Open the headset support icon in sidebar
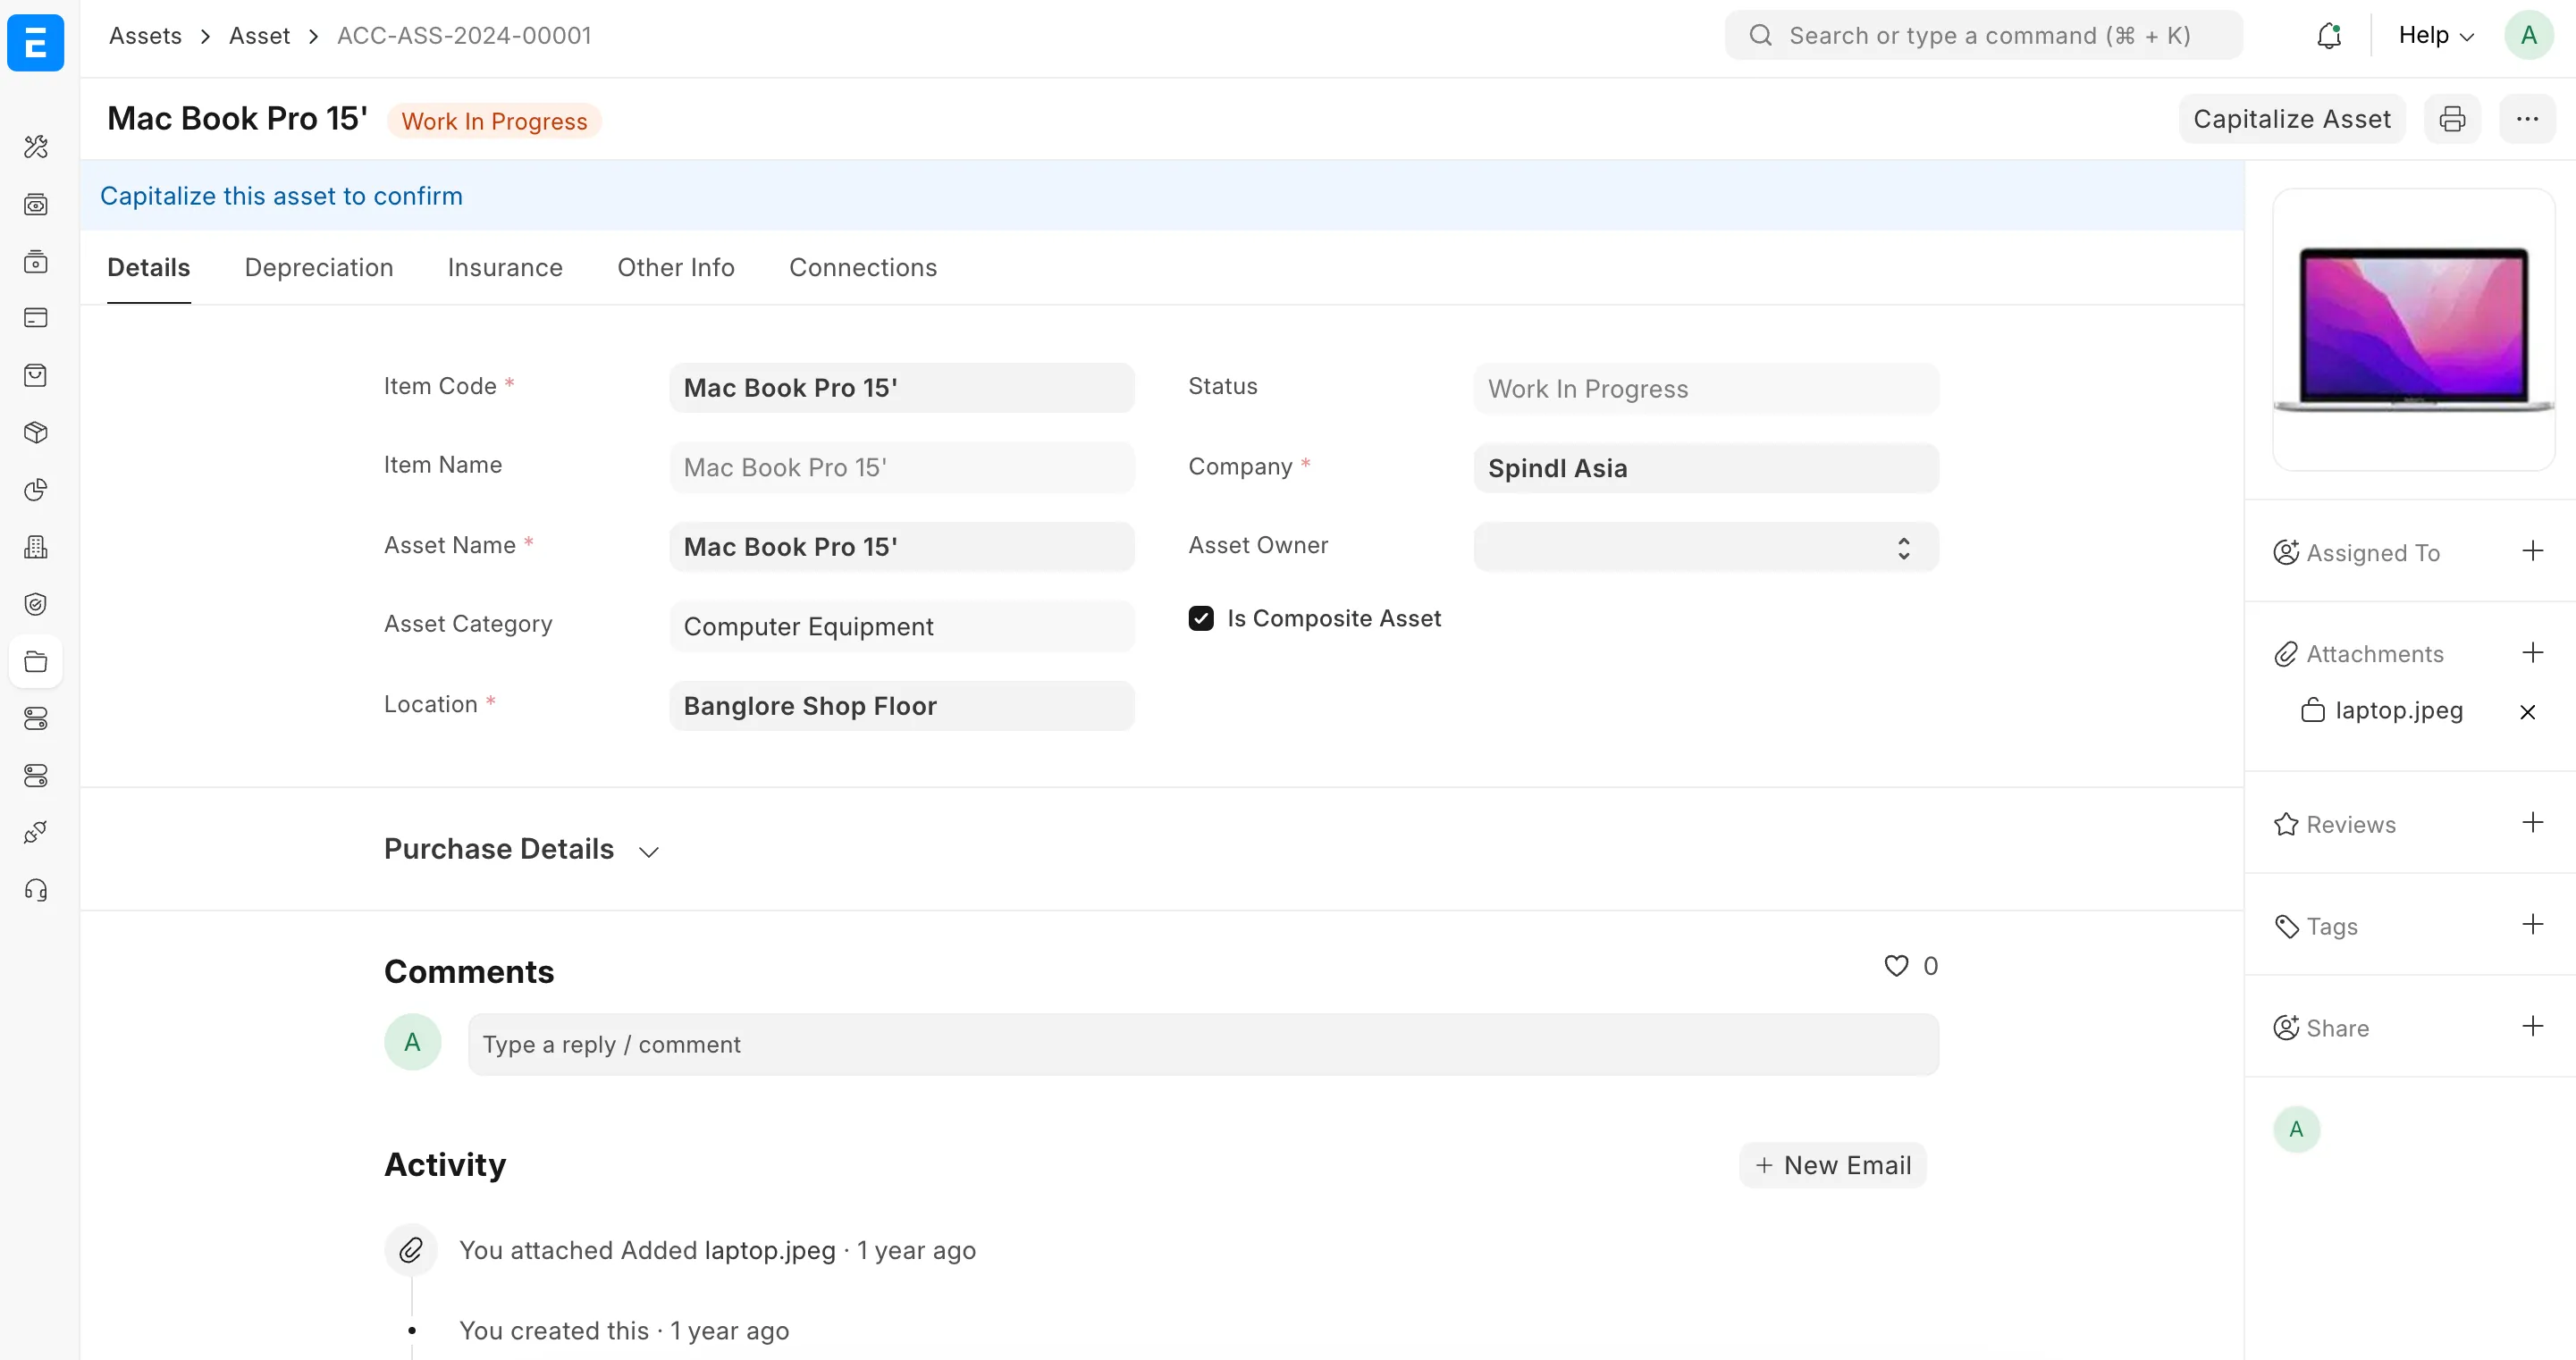 36,890
